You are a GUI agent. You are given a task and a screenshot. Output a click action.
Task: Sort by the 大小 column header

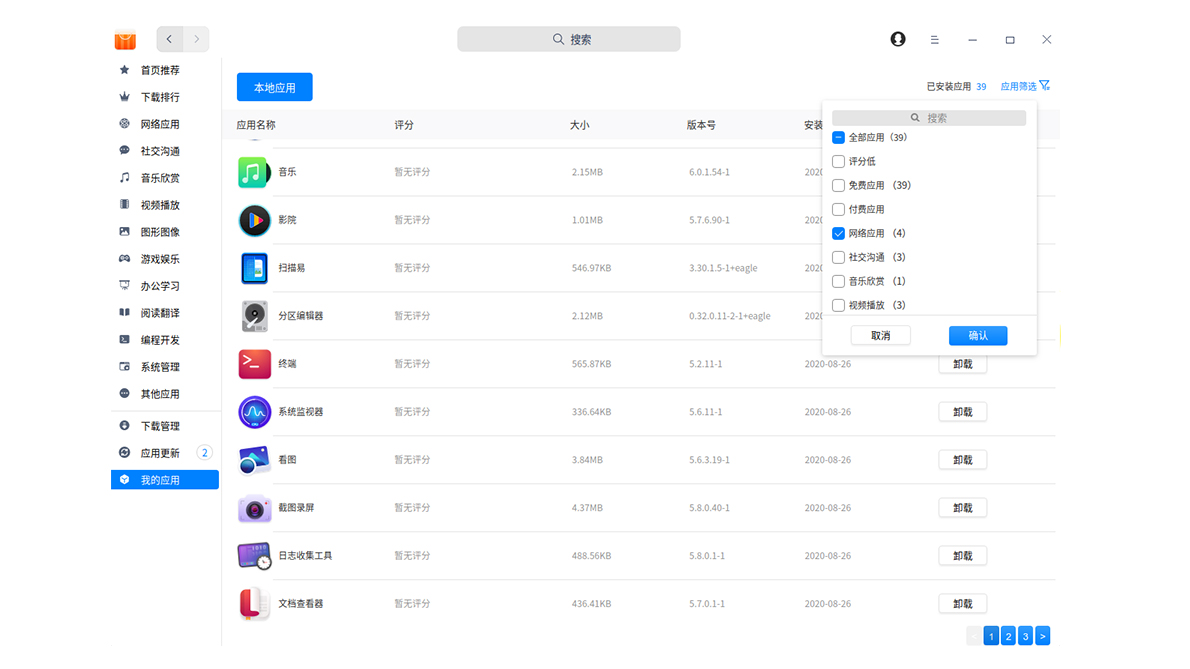coord(579,125)
